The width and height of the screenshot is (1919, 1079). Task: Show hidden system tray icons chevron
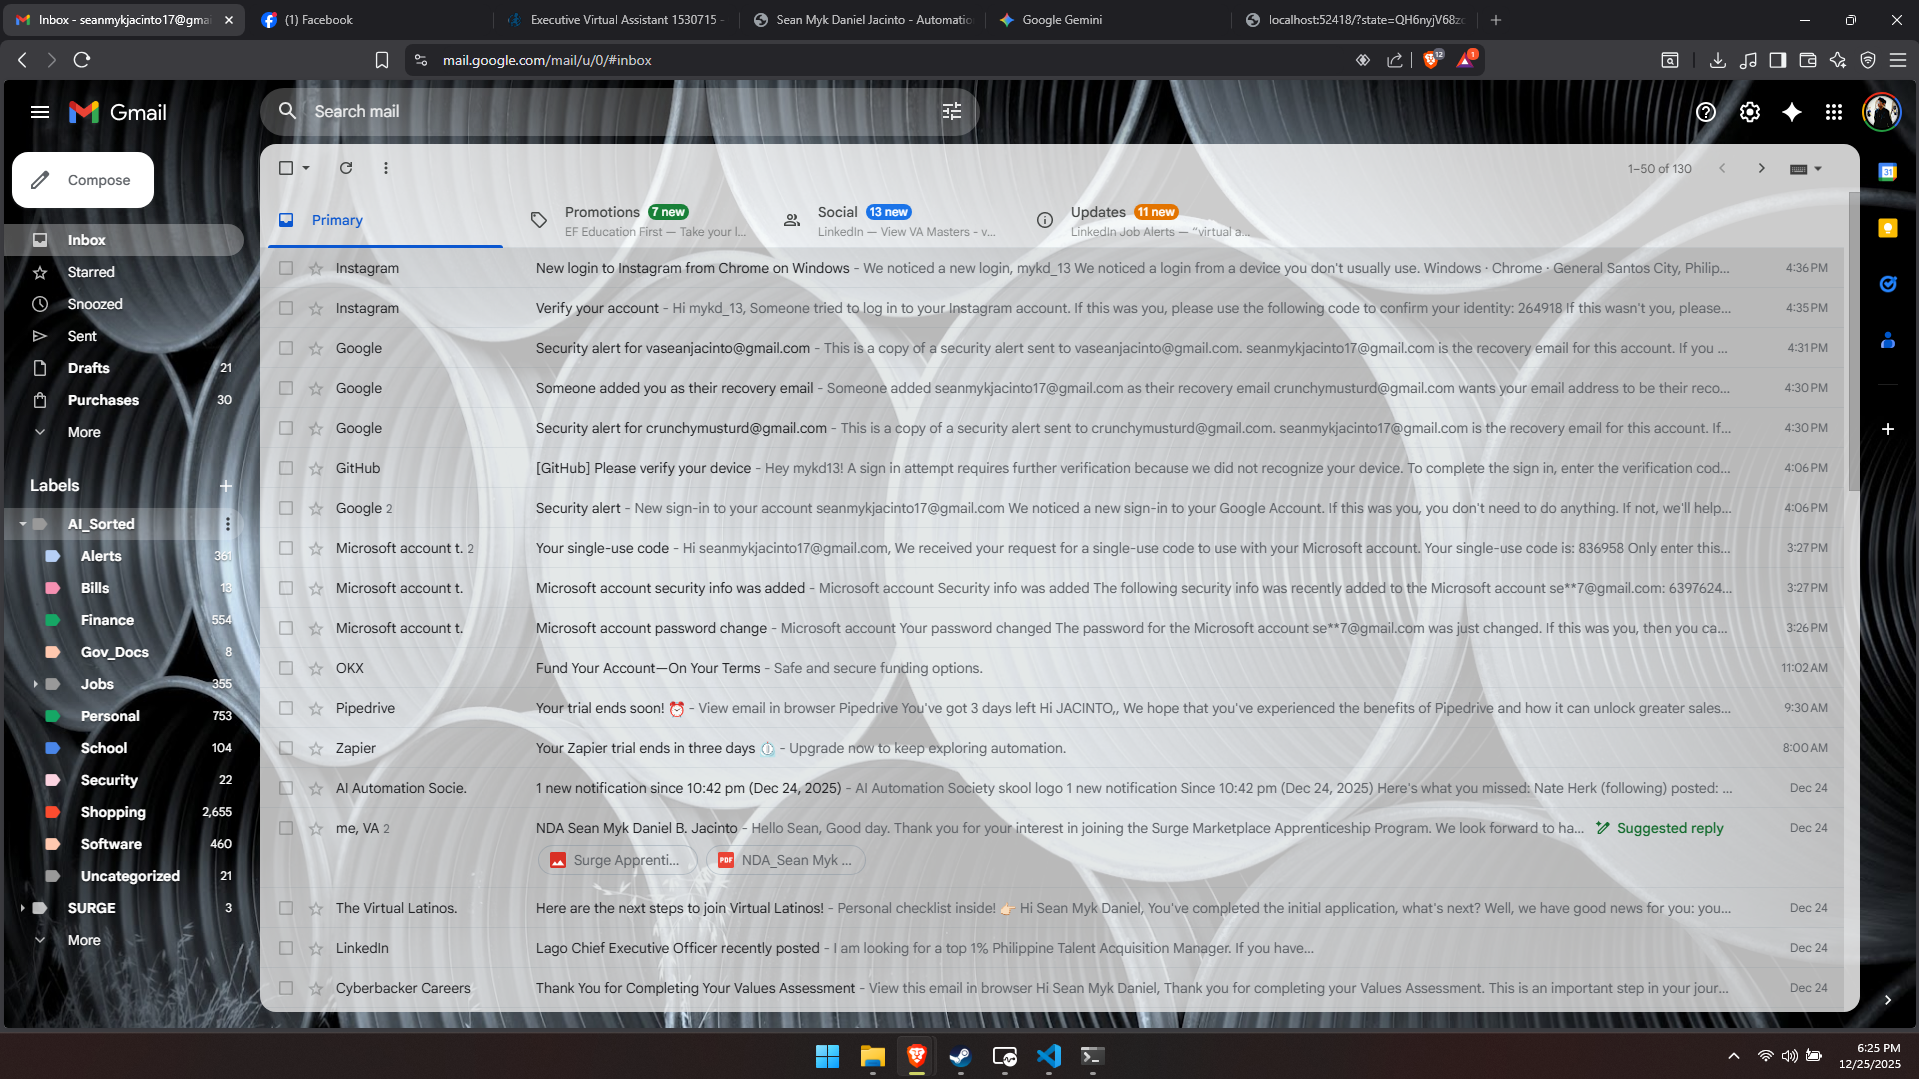pos(1734,1056)
